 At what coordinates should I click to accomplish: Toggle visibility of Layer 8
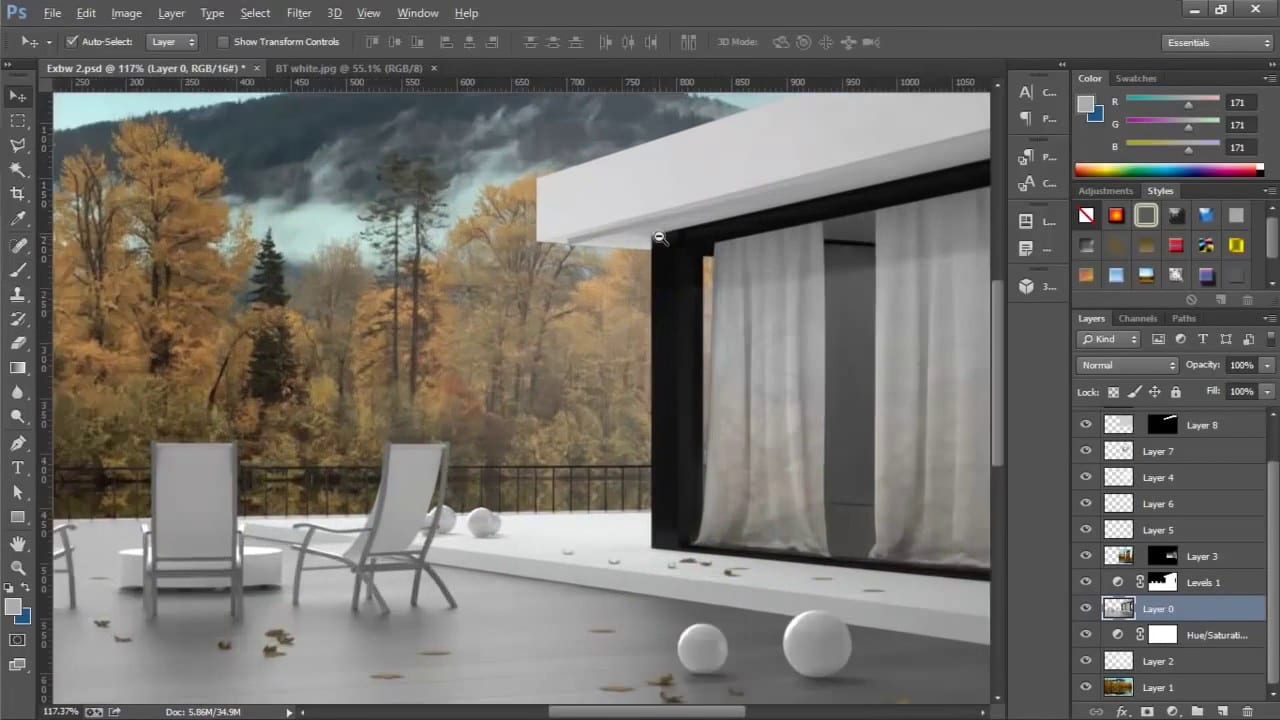click(1086, 425)
